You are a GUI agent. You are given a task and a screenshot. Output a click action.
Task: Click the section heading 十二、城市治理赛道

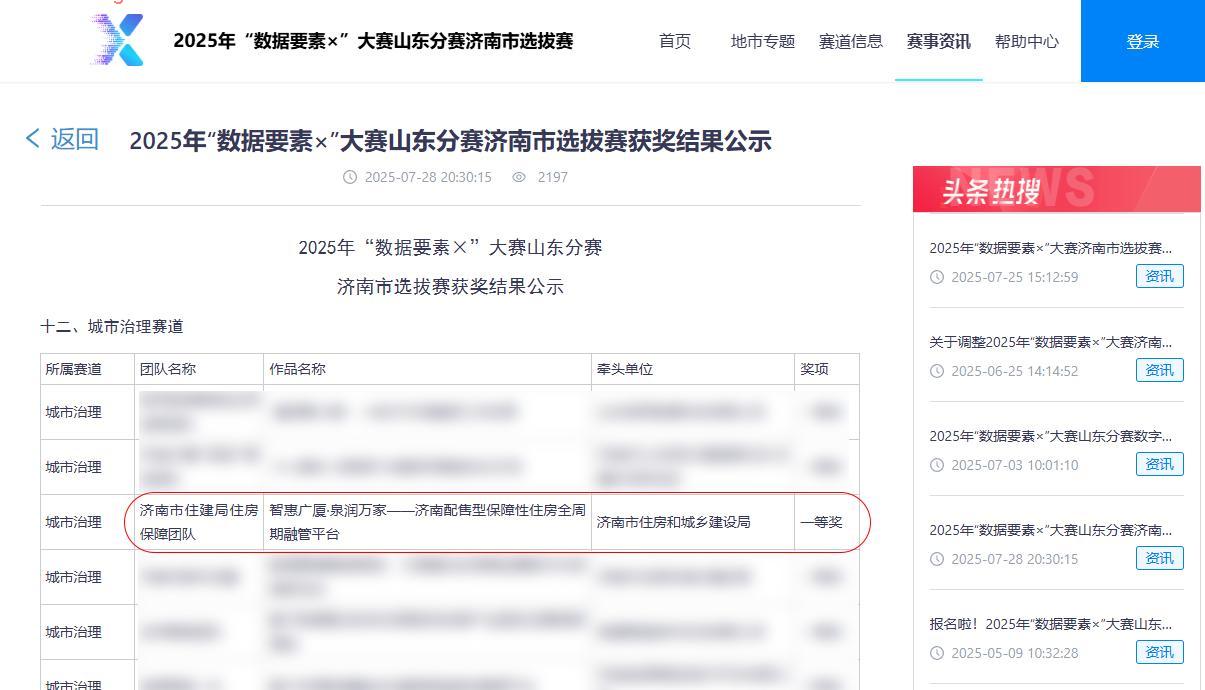[112, 327]
